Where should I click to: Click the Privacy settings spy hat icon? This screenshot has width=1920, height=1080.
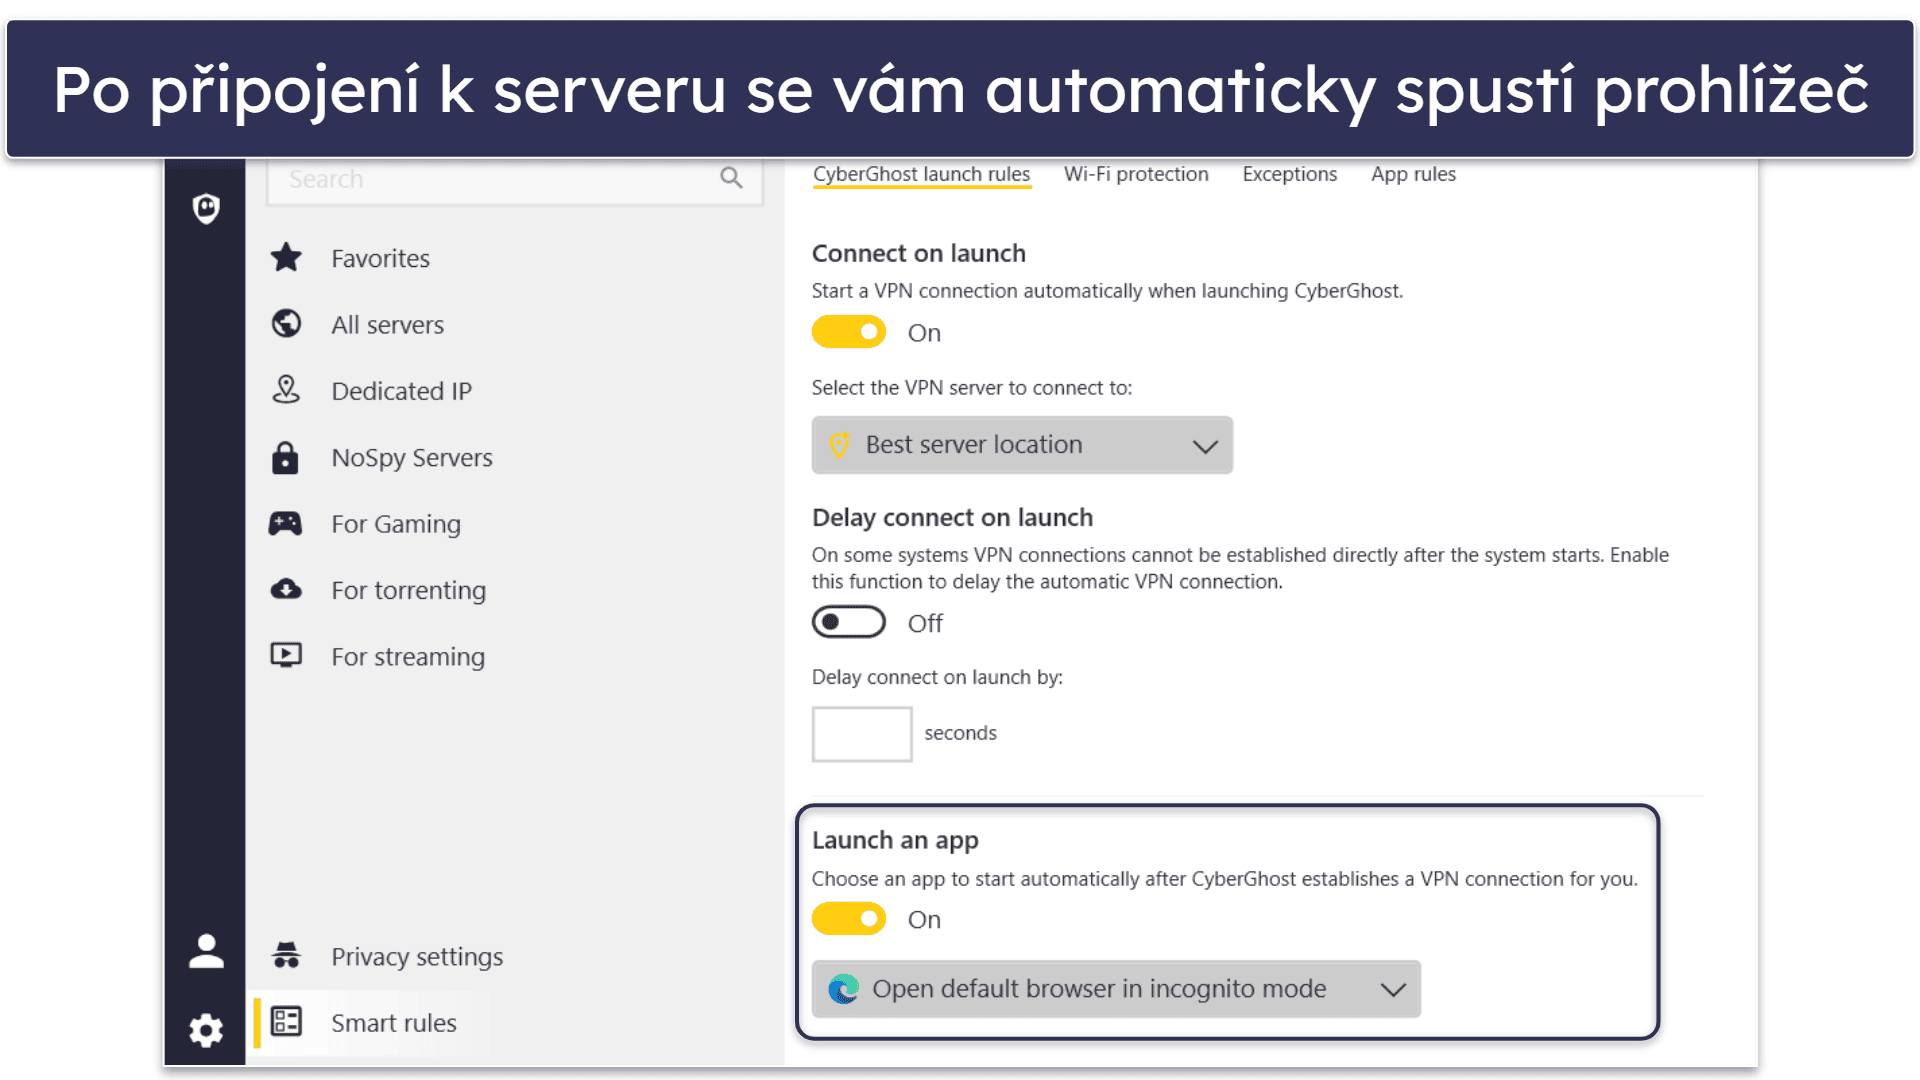pyautogui.click(x=286, y=955)
